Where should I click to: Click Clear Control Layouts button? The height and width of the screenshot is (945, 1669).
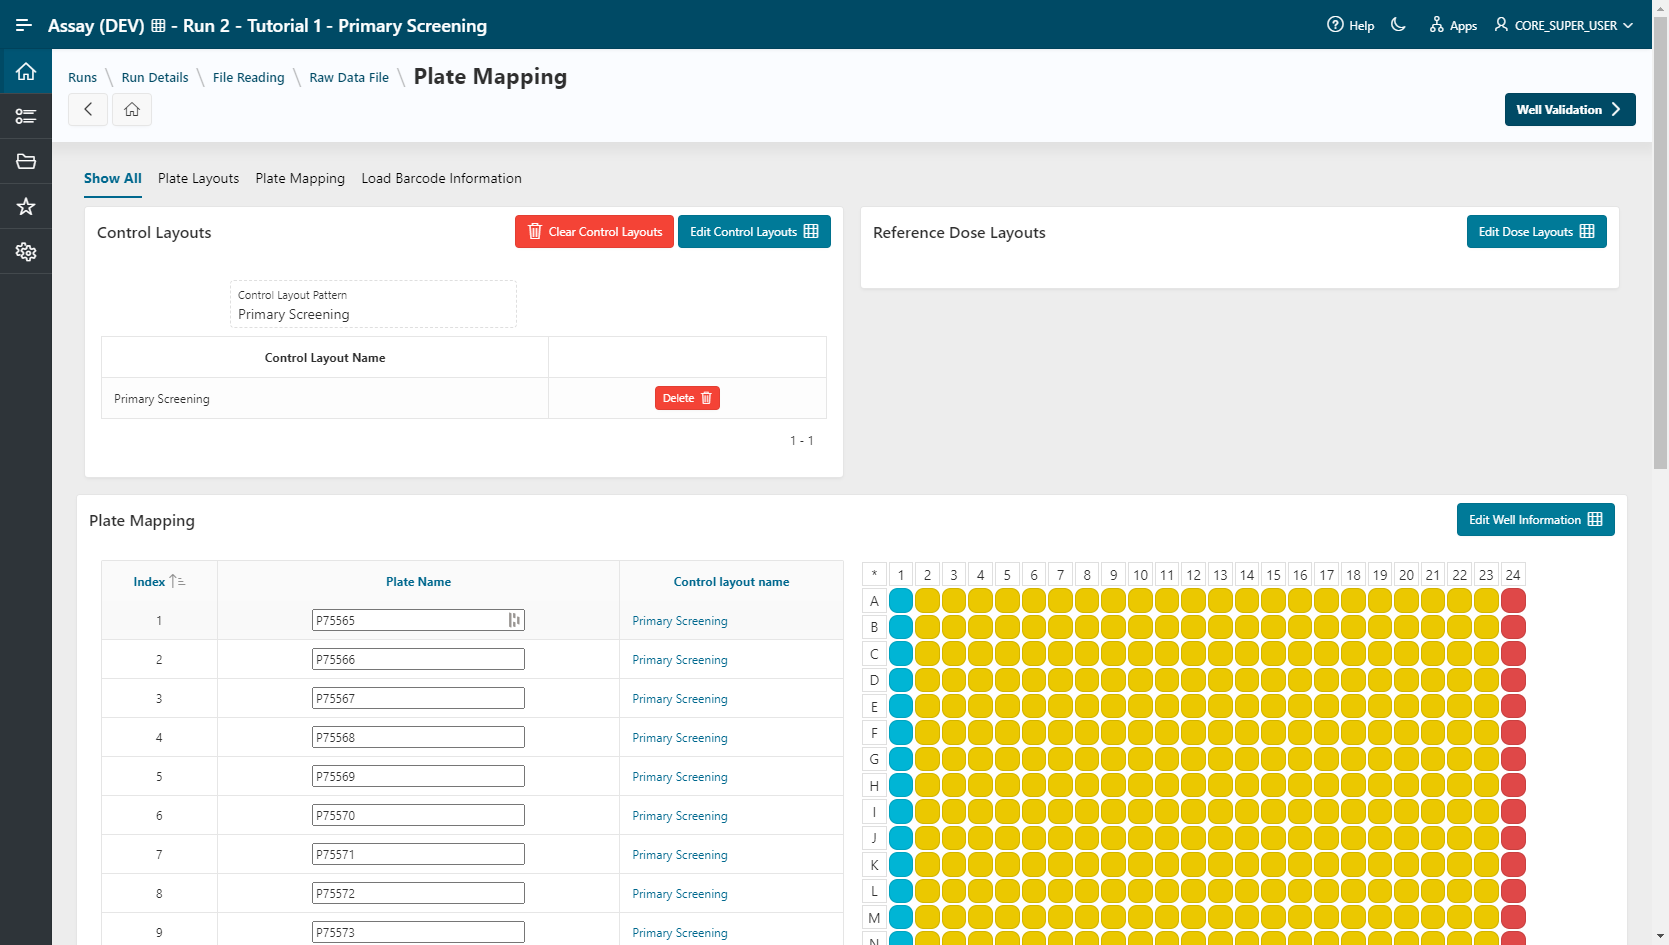pyautogui.click(x=594, y=231)
